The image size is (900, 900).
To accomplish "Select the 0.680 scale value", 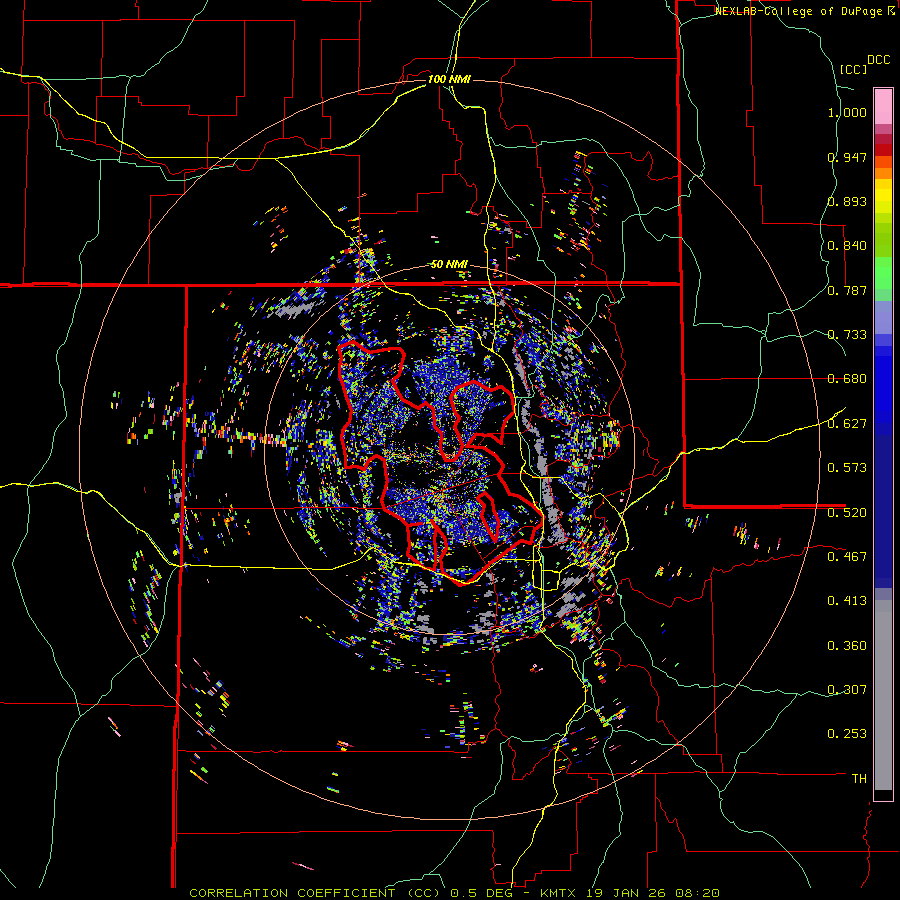I will tap(847, 379).
